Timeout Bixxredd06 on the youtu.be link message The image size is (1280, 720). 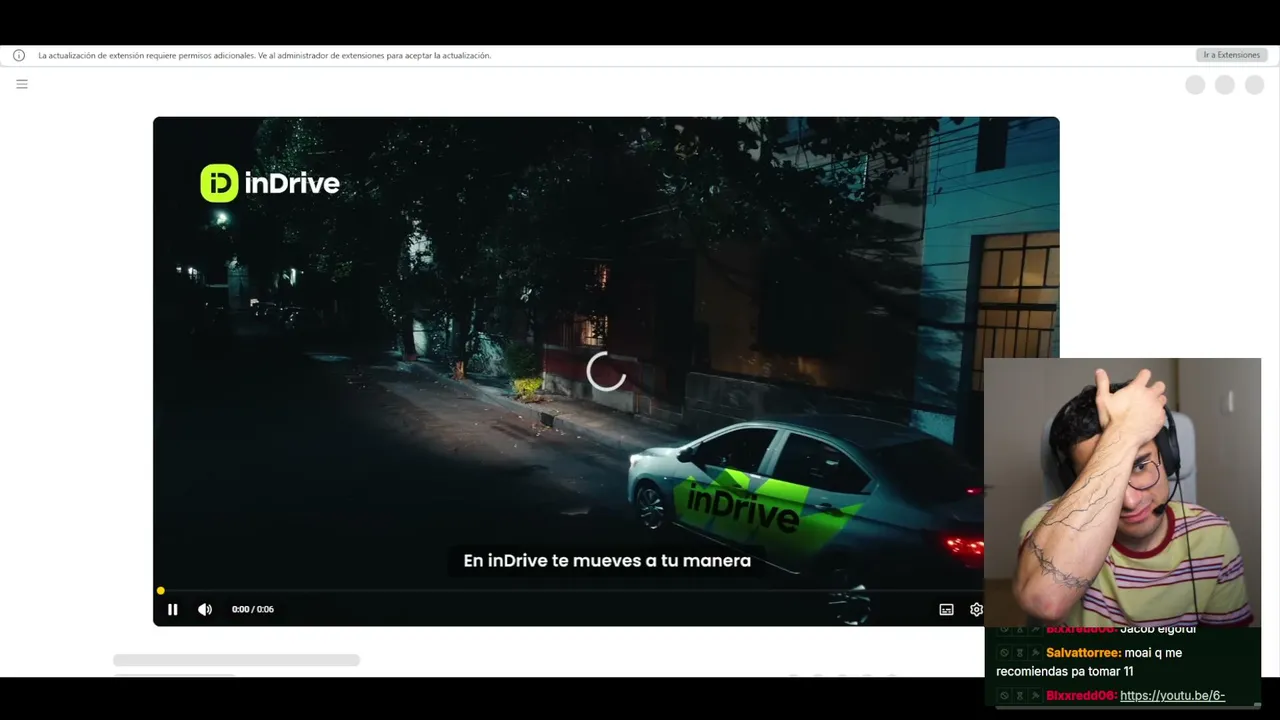1020,696
